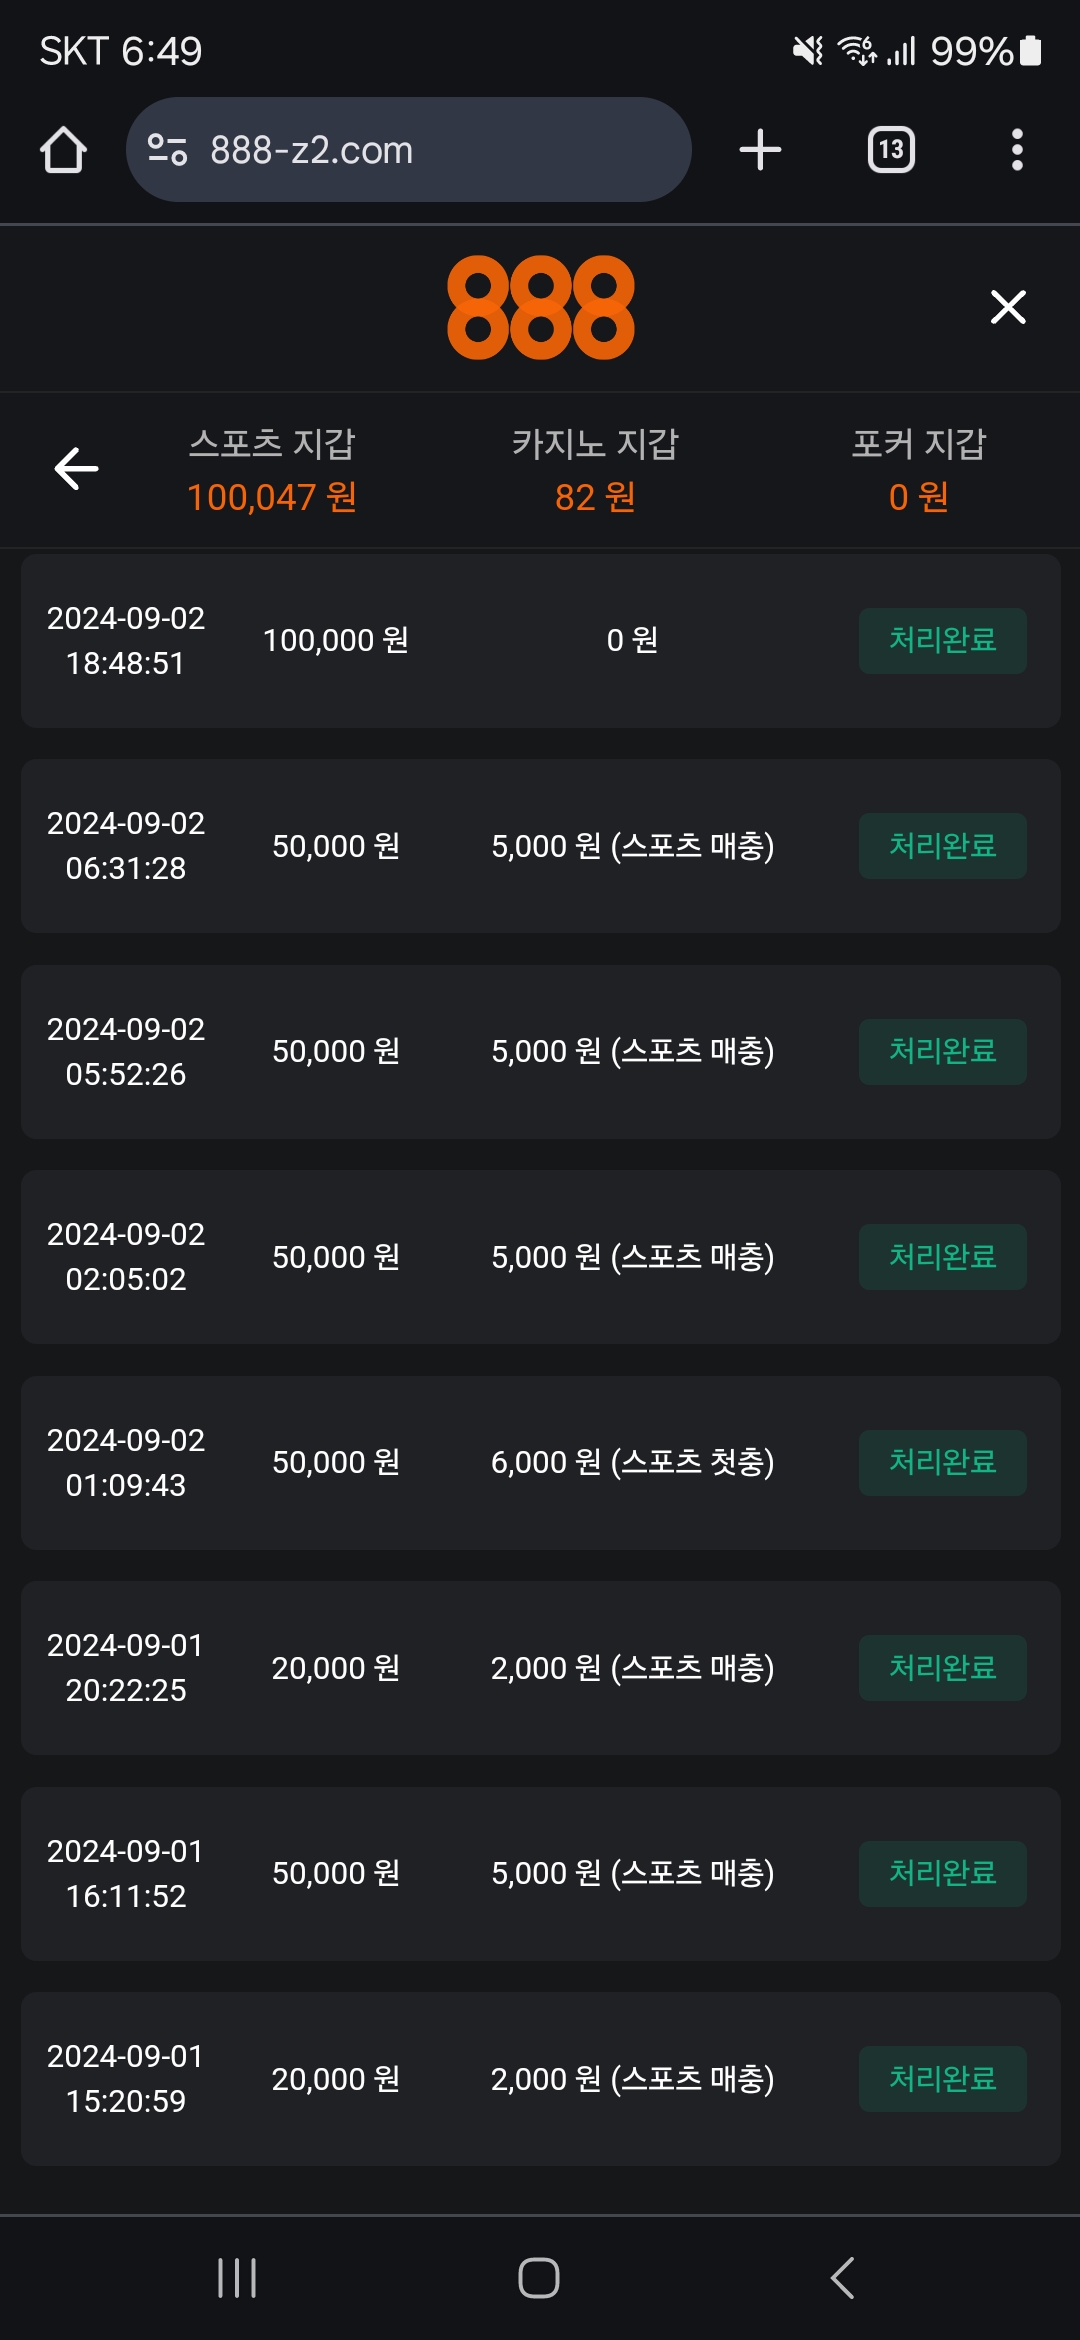Tap 처리완료 on the 06:31:28 transaction

(x=942, y=846)
